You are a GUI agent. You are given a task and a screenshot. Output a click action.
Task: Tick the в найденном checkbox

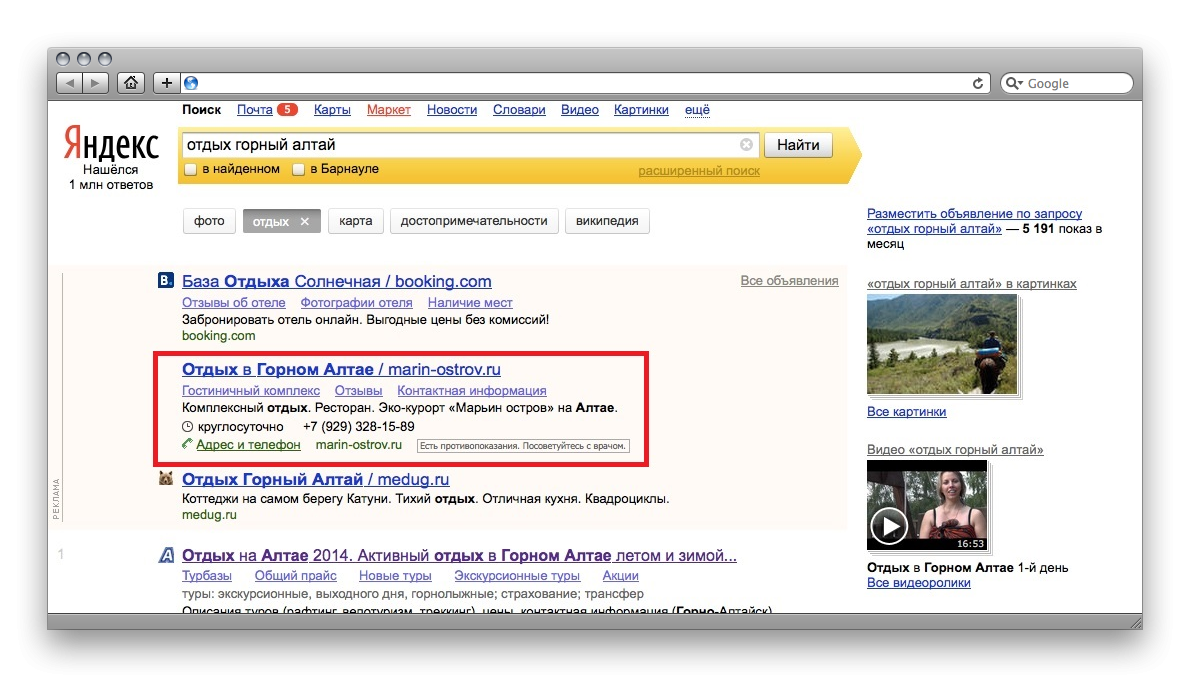tap(190, 169)
